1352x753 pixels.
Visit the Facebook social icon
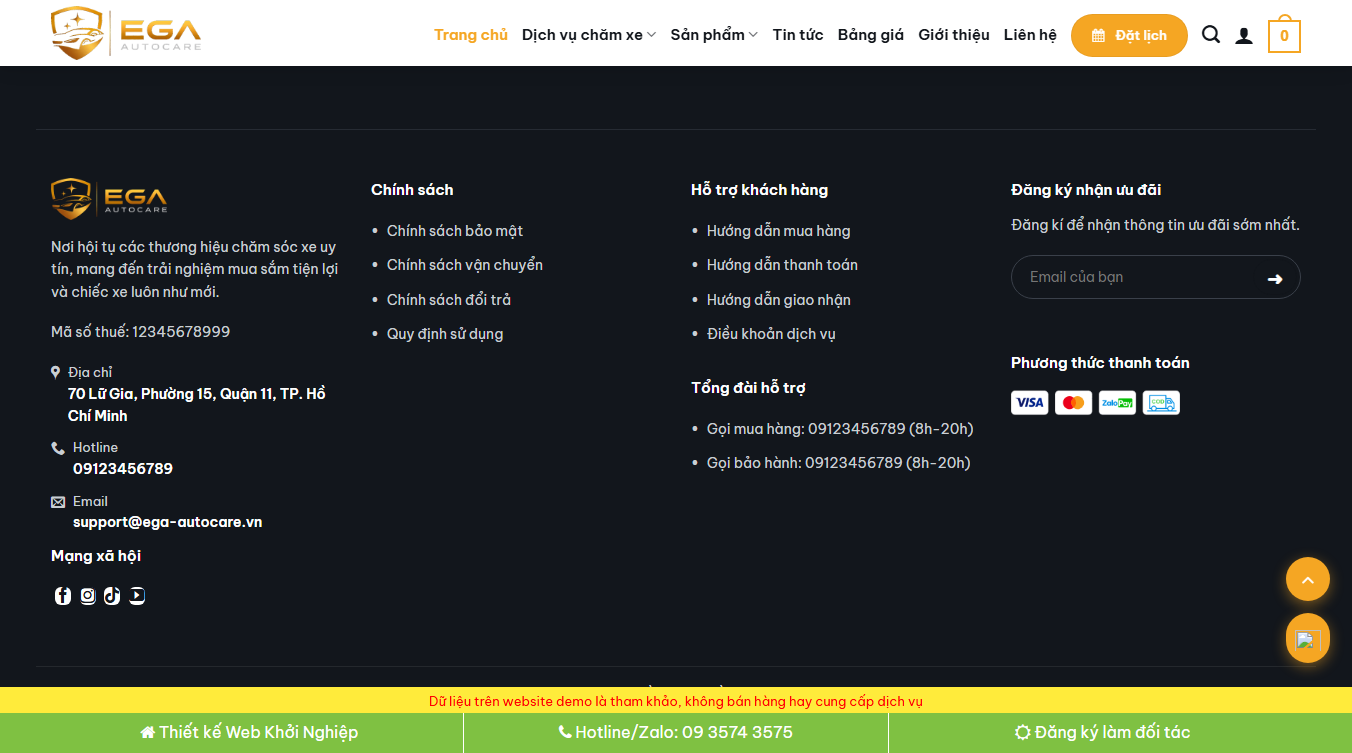63,596
